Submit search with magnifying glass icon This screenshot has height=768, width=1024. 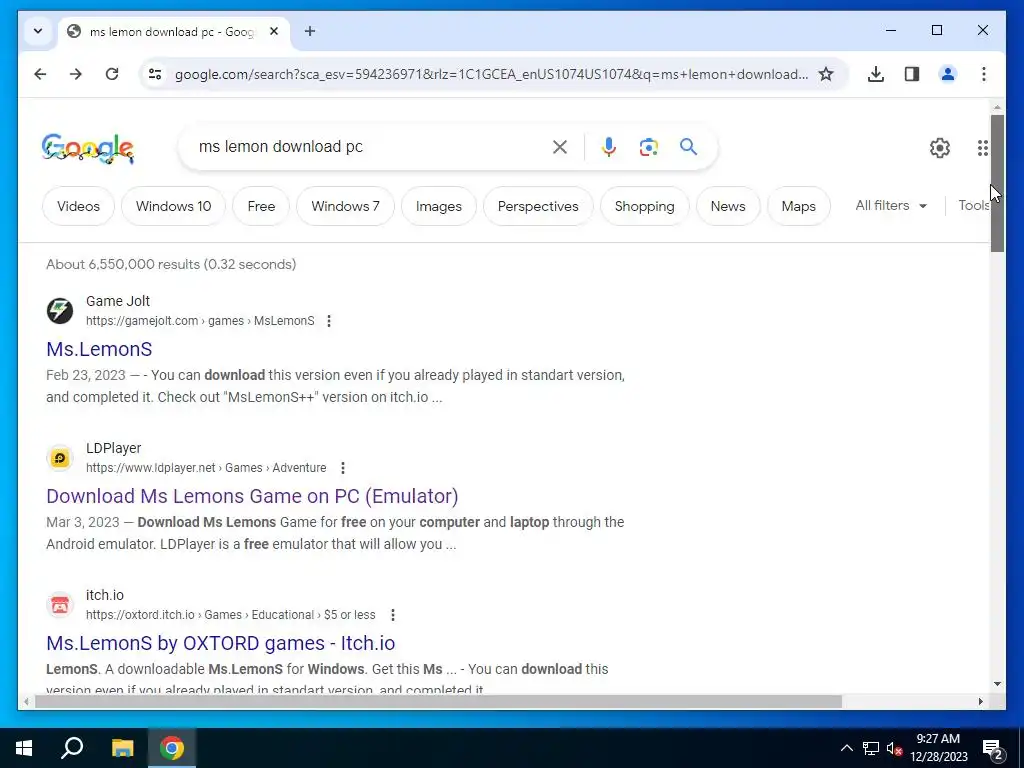point(688,147)
